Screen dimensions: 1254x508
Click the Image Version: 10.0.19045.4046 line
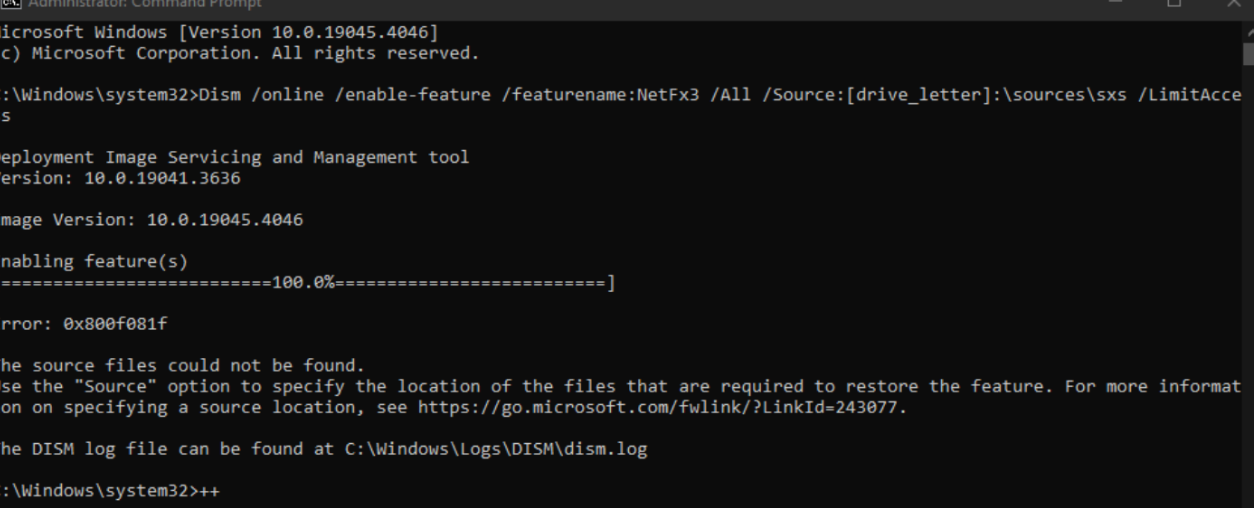point(151,220)
